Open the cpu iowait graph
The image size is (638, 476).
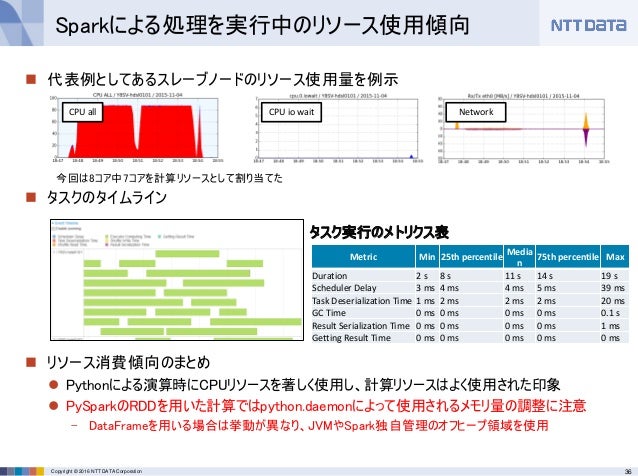tap(337, 127)
